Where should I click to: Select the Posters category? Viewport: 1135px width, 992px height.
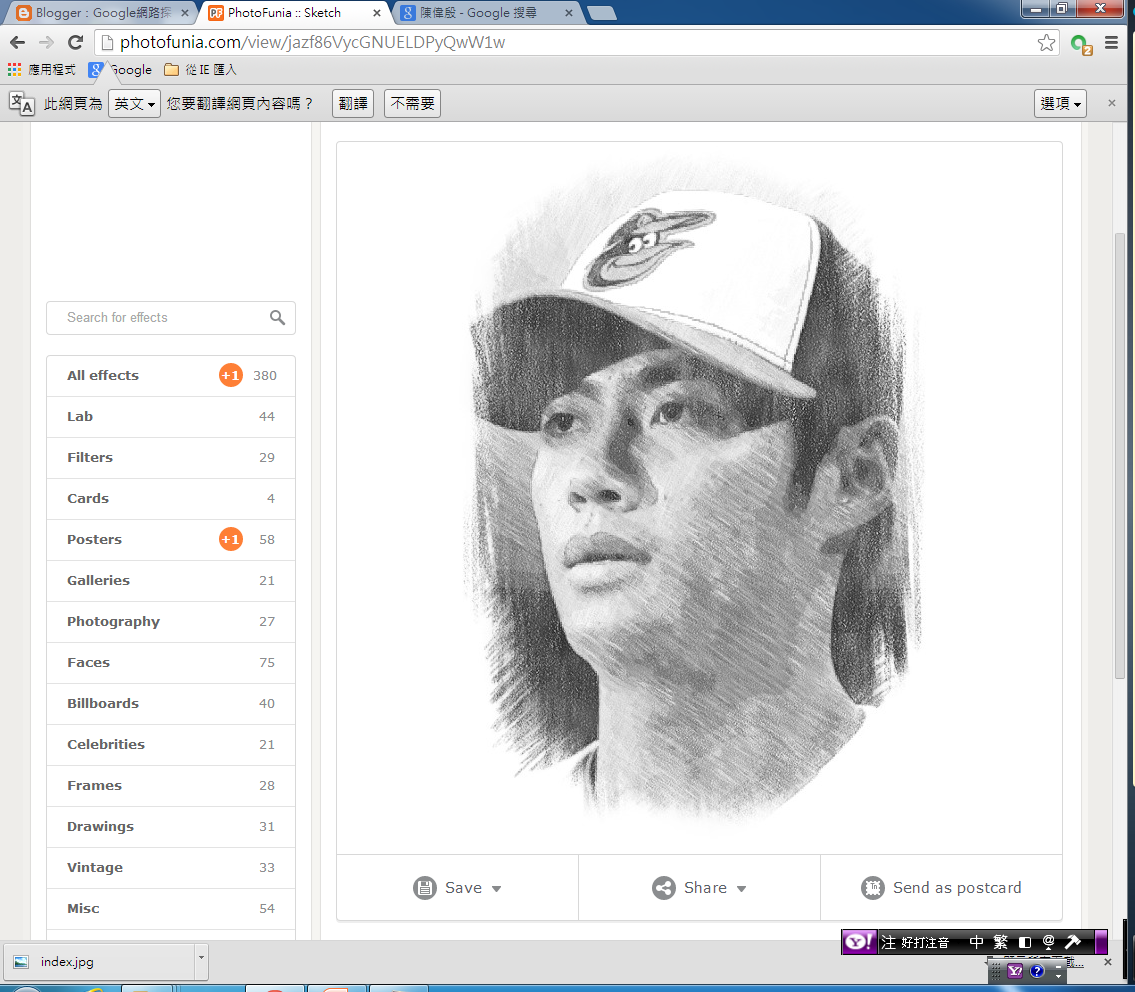[x=171, y=540]
